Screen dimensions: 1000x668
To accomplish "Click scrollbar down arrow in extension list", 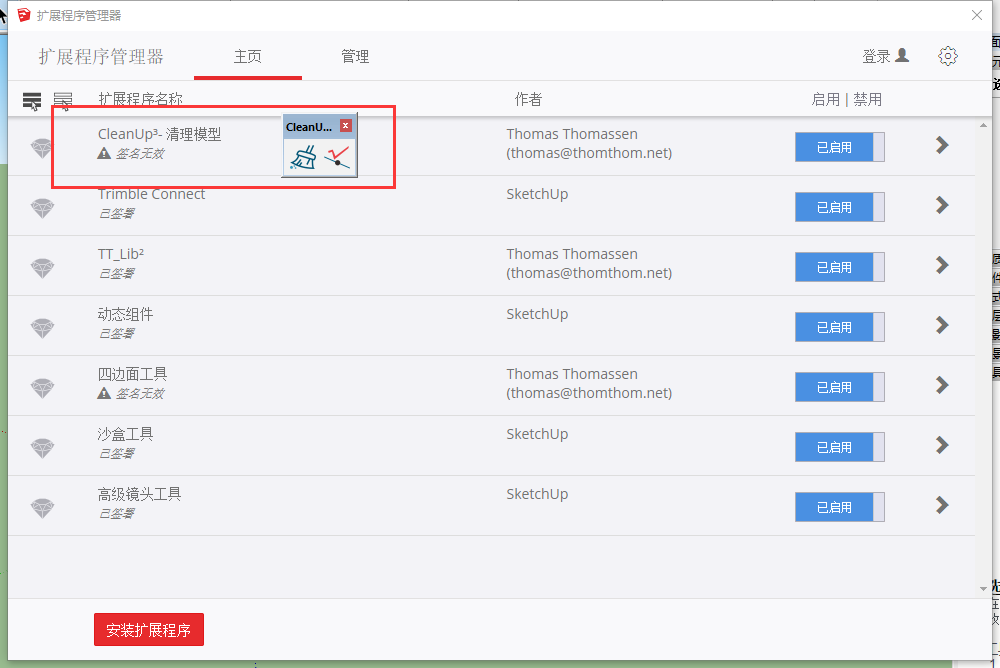I will pyautogui.click(x=983, y=589).
